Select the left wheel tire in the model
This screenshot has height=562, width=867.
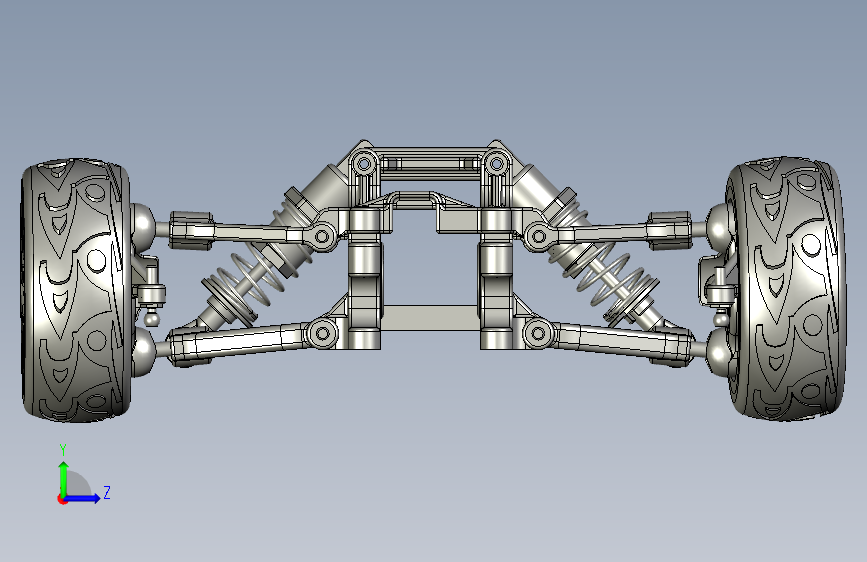tap(76, 290)
